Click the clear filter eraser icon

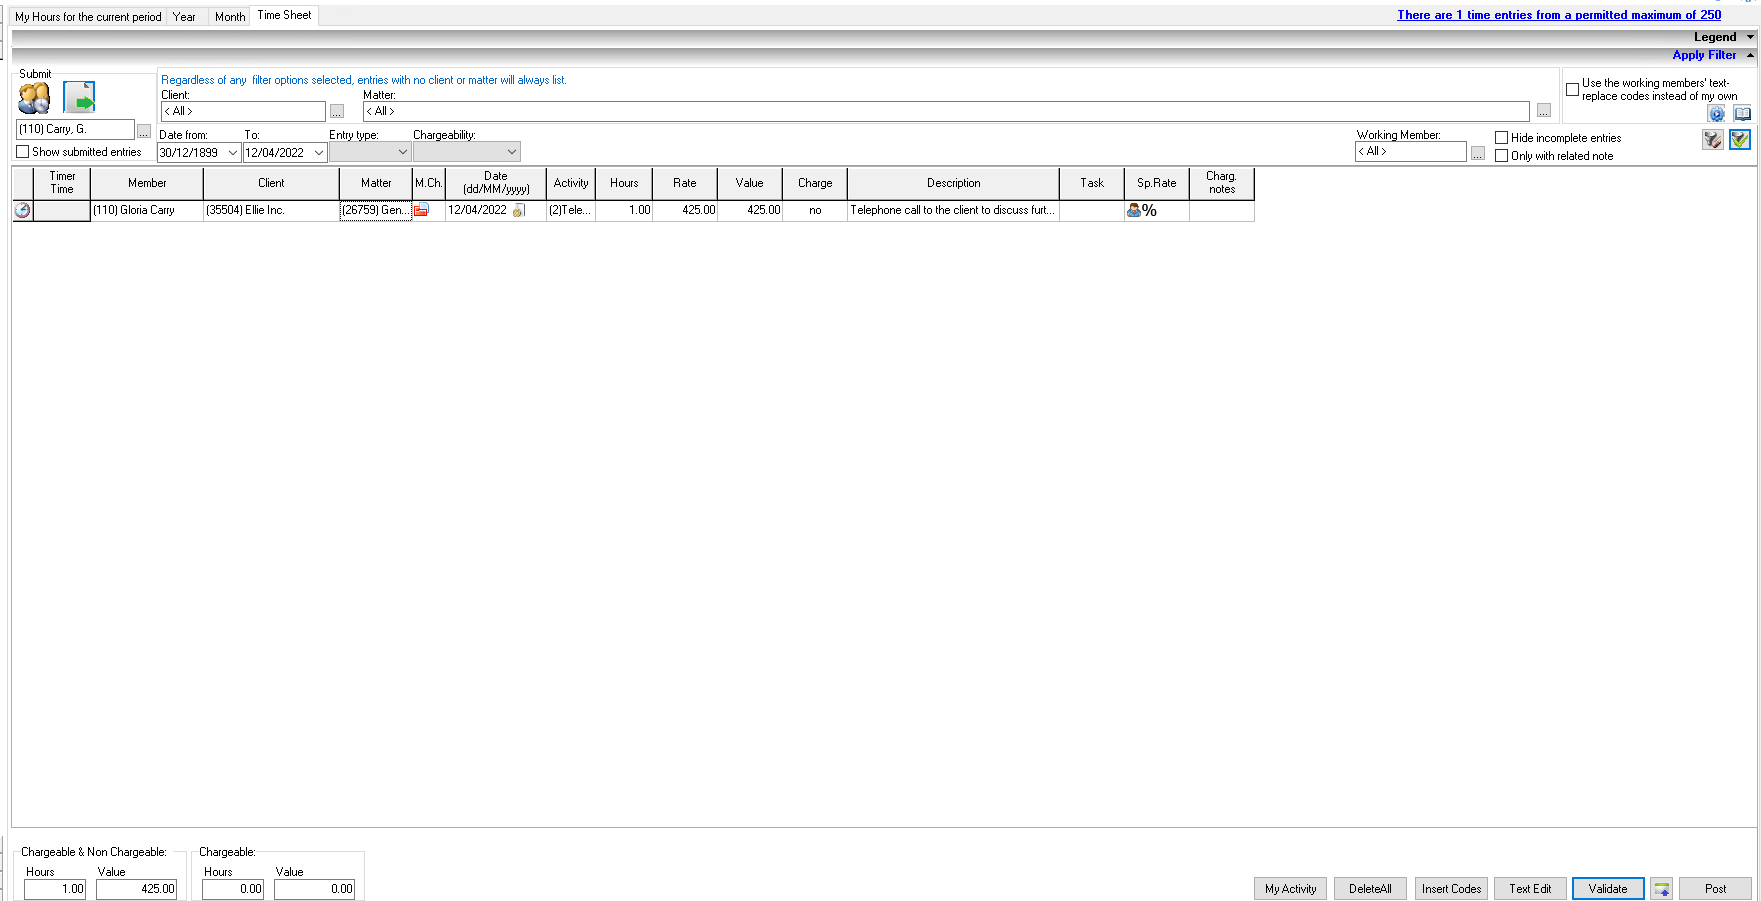click(1713, 140)
